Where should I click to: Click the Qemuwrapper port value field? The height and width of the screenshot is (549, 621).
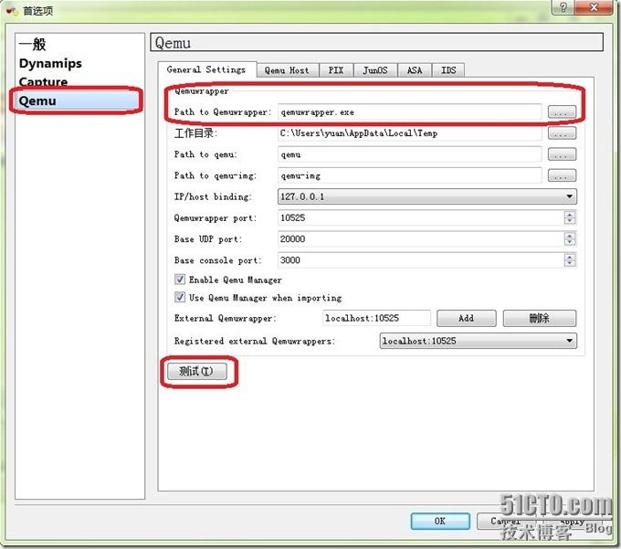tap(420, 218)
